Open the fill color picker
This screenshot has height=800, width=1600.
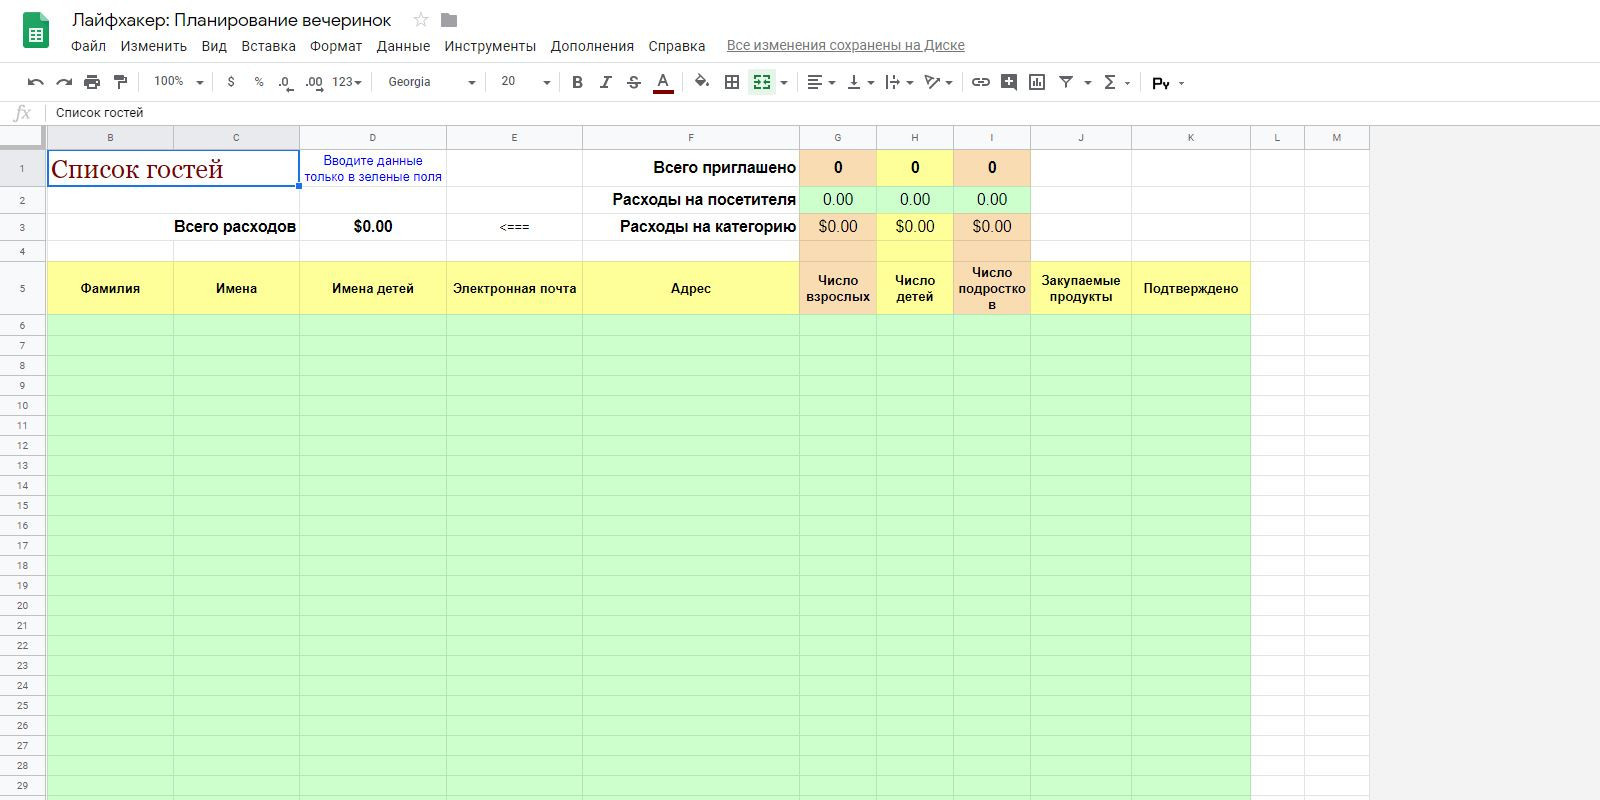pyautogui.click(x=702, y=82)
